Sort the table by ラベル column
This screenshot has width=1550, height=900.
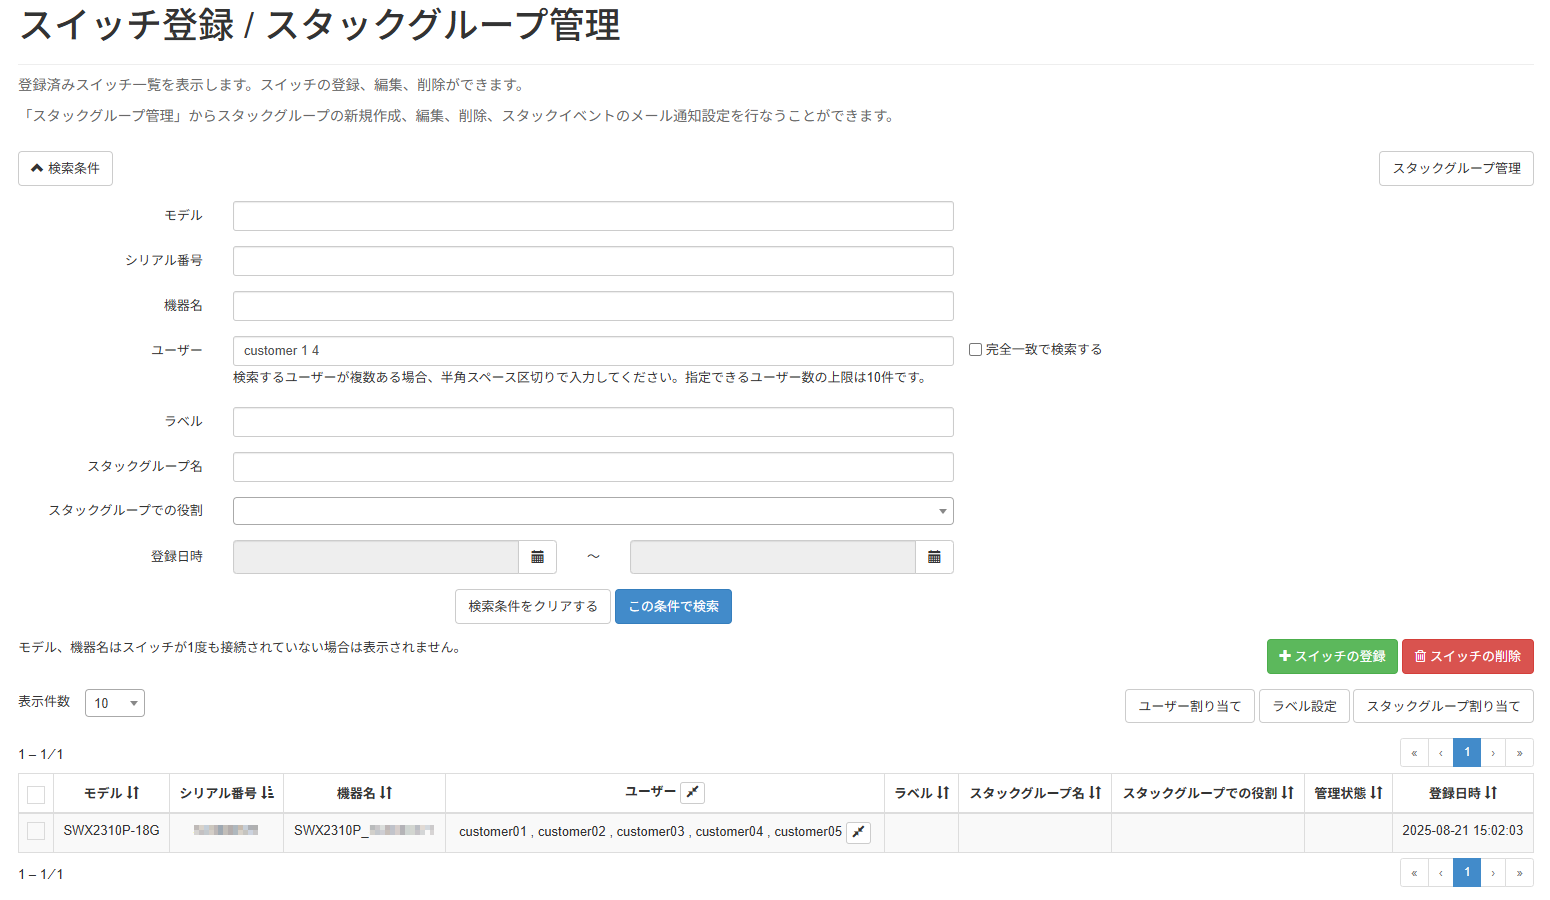[945, 792]
